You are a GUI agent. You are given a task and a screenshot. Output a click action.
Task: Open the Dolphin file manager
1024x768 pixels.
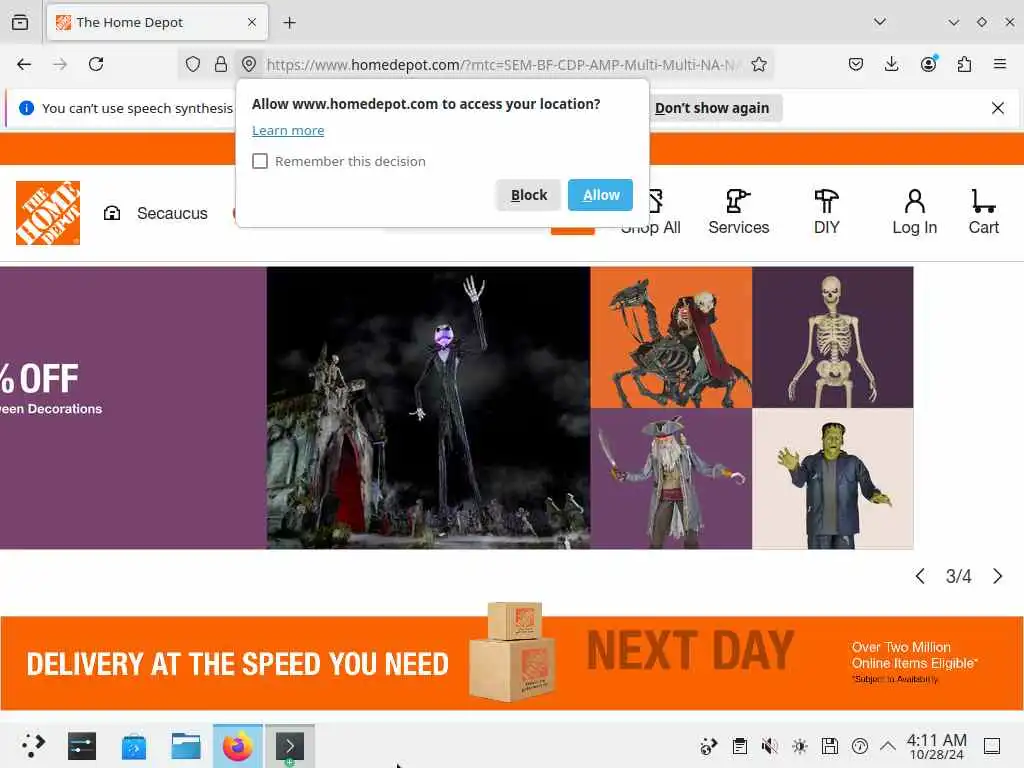pyautogui.click(x=185, y=746)
